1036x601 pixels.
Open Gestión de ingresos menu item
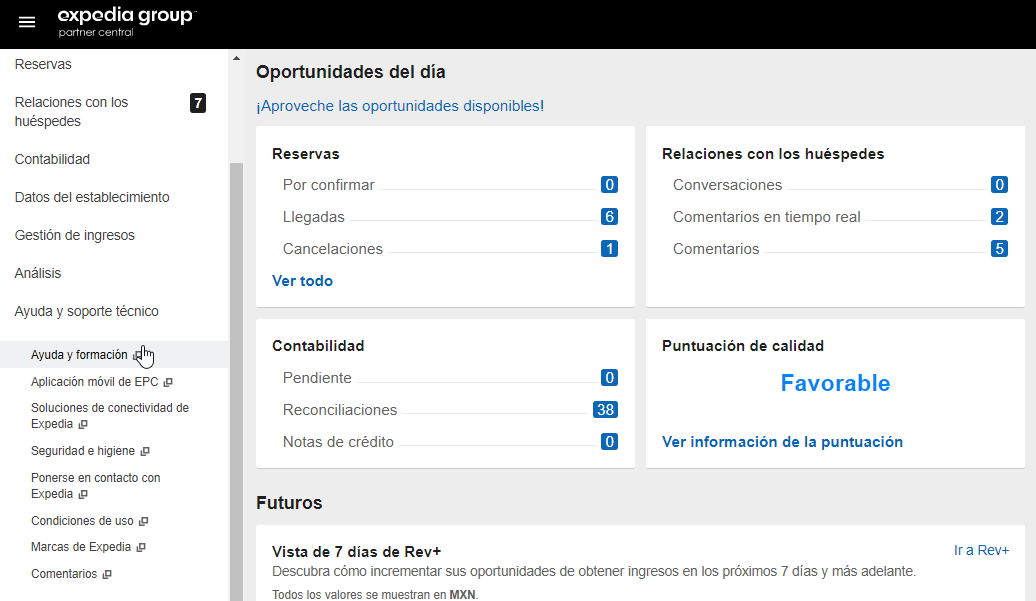pyautogui.click(x=74, y=235)
